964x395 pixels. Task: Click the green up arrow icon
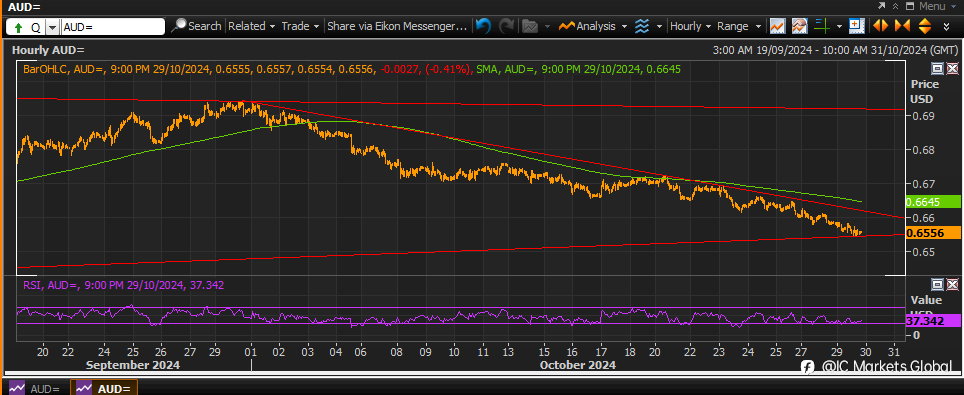pos(17,27)
